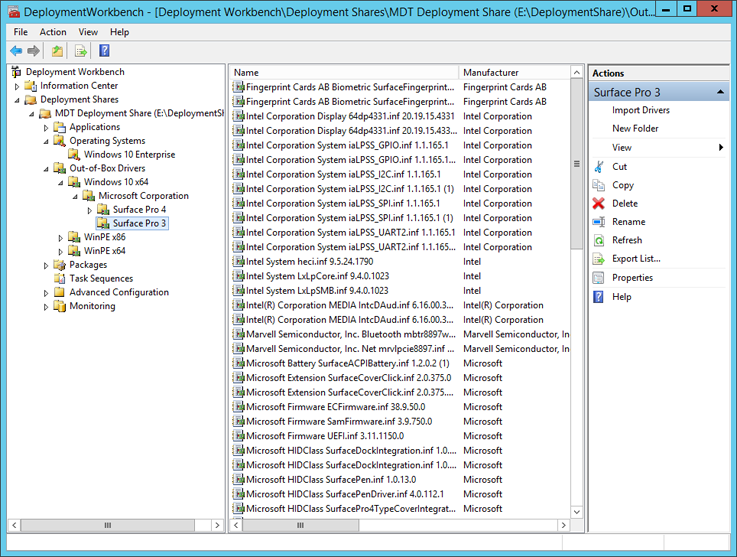Screen dimensions: 737x557
Task: Click the Refresh action icon
Action: click(x=599, y=240)
